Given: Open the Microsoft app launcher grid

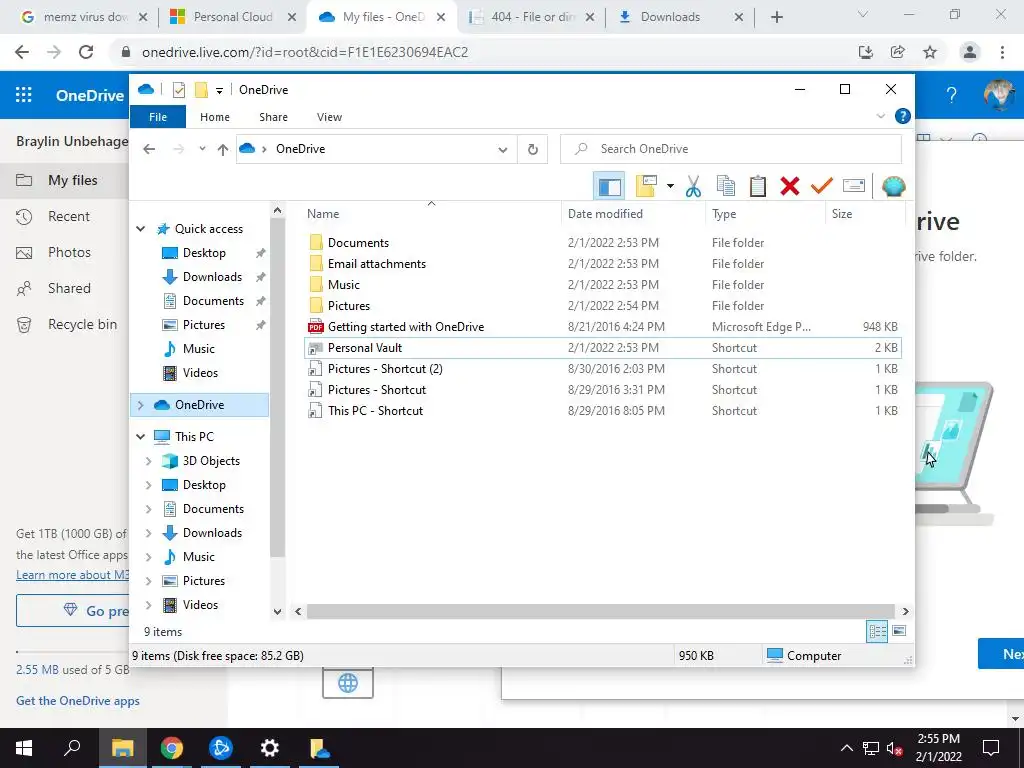Looking at the screenshot, I should tap(24, 95).
